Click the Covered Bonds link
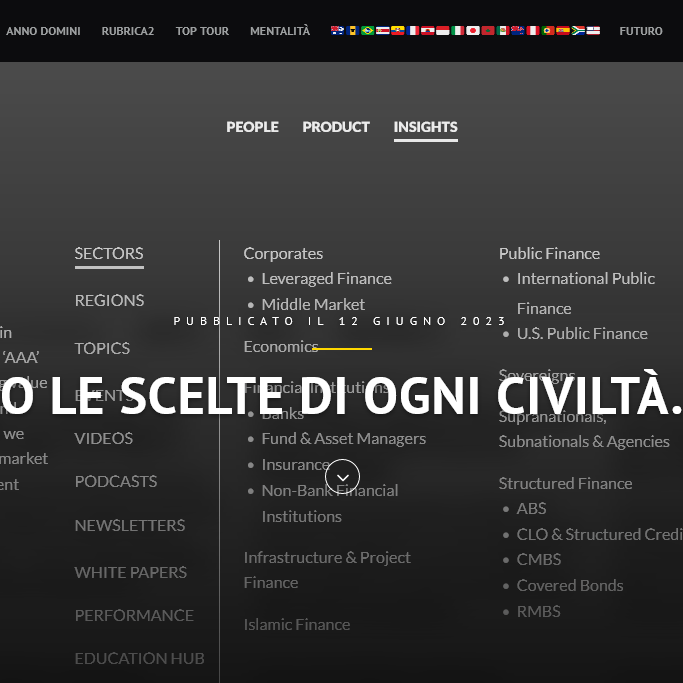The width and height of the screenshot is (683, 683). point(569,585)
